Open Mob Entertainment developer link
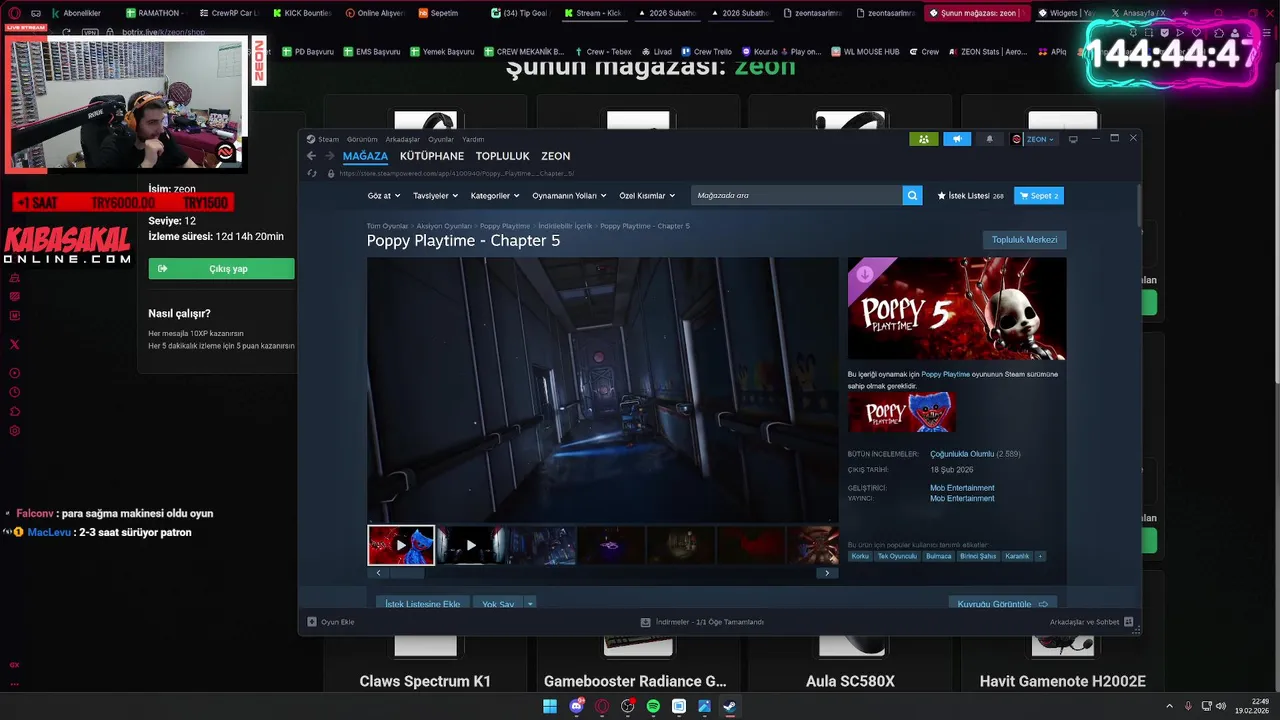 962,488
